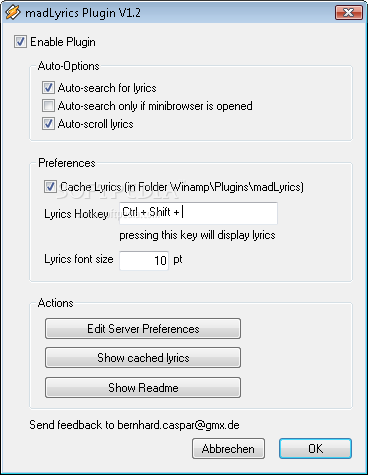Click the bernhard.caspar@gmx.de feedback address
This screenshot has height=475, width=368.
178,425
